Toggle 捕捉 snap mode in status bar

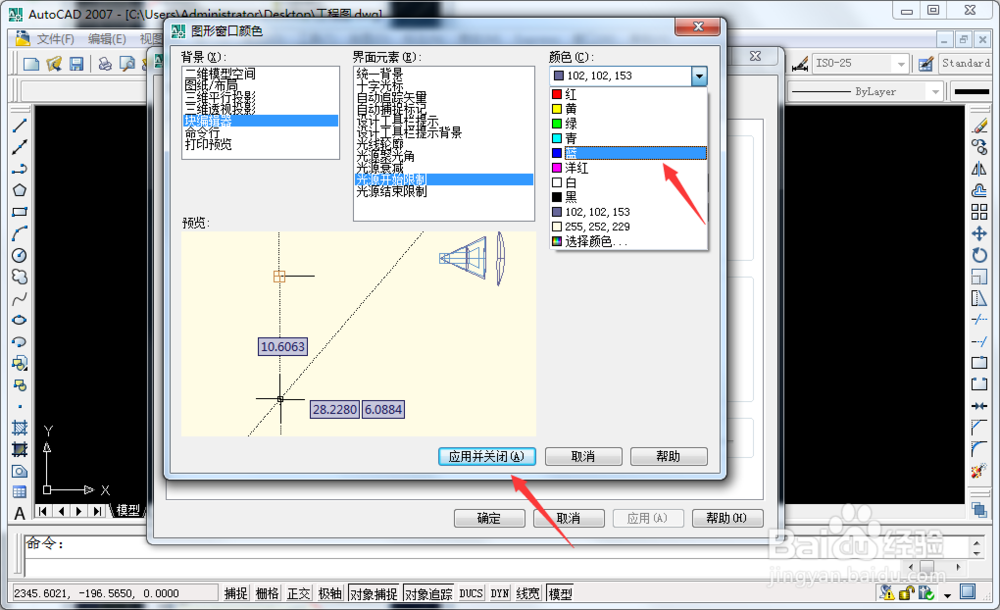pos(235,593)
